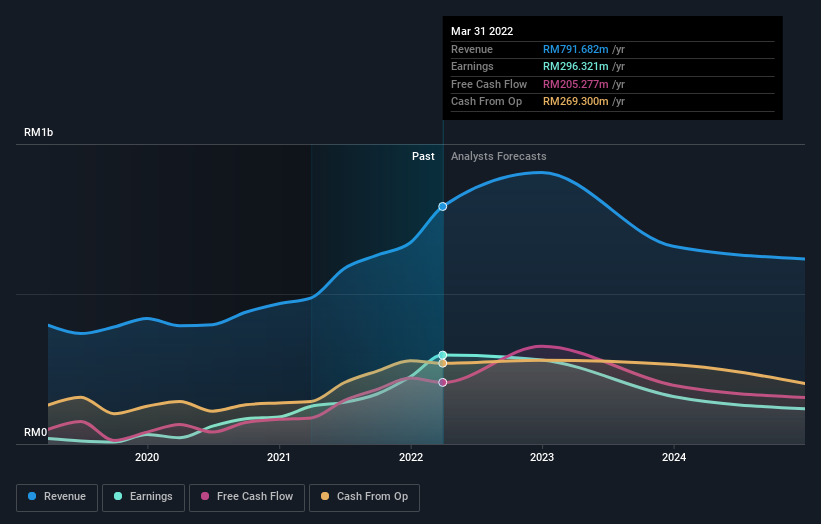Select the 2022 x-axis label

(x=410, y=457)
